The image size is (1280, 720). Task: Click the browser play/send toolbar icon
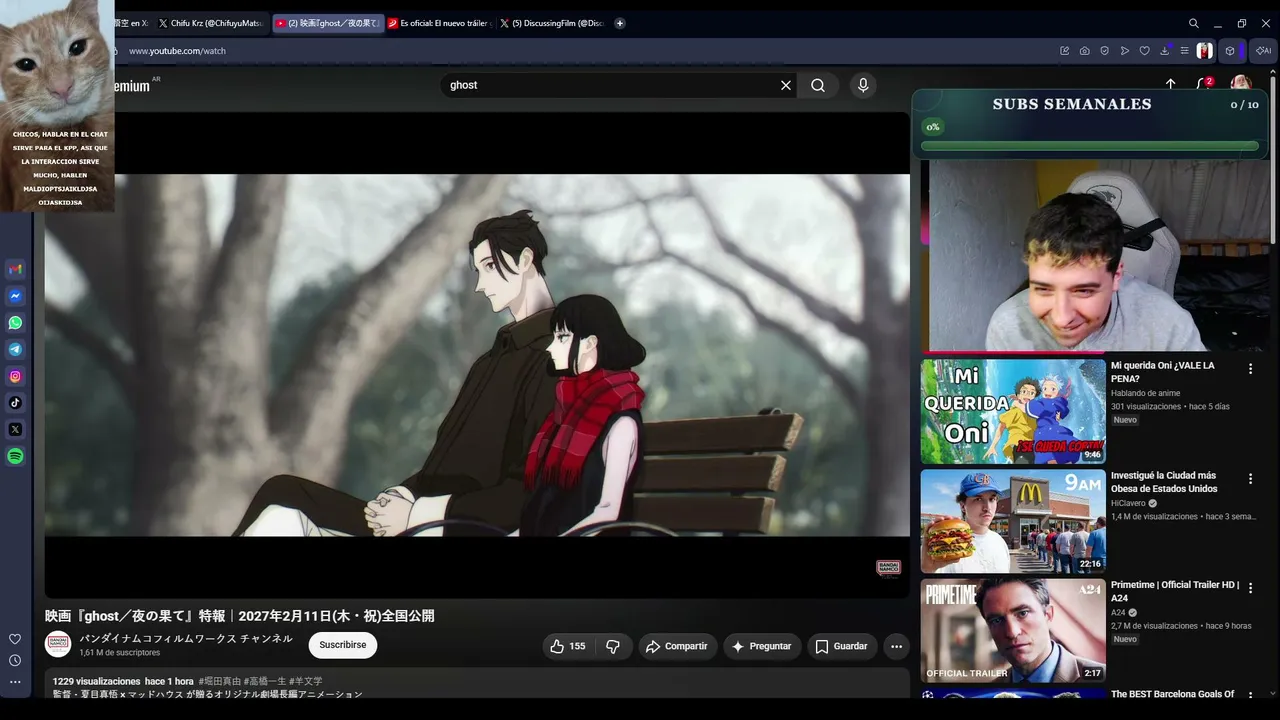(x=1125, y=51)
